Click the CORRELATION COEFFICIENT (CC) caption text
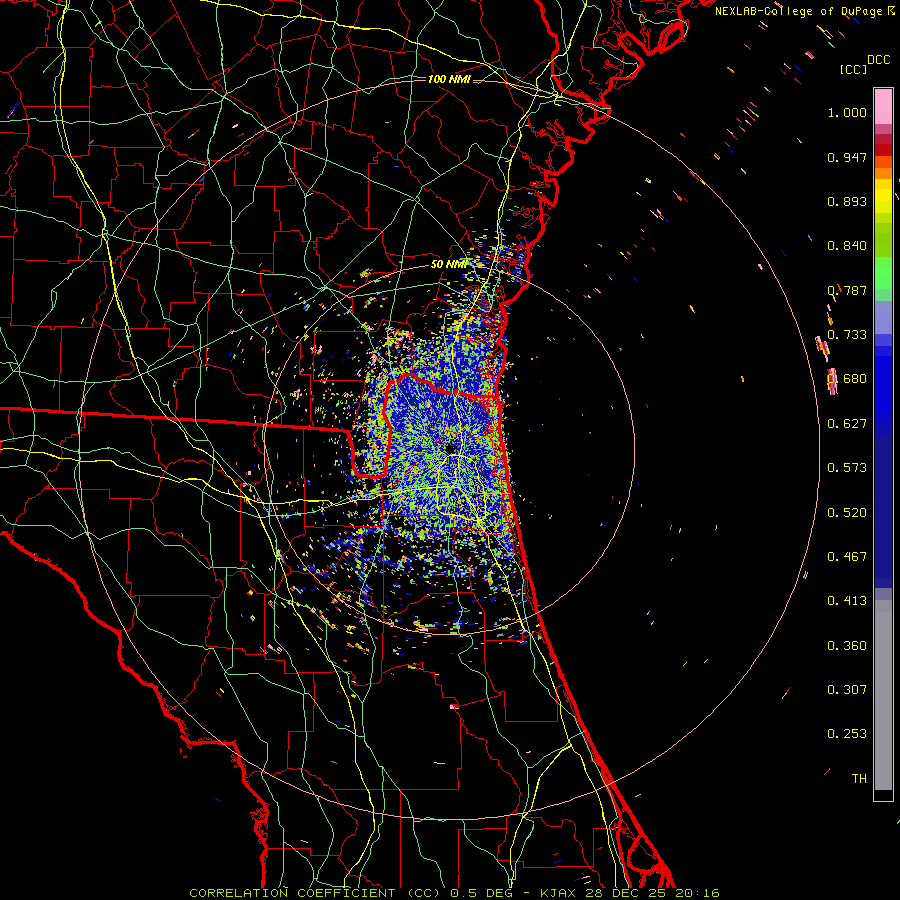The height and width of the screenshot is (900, 900). 315,893
